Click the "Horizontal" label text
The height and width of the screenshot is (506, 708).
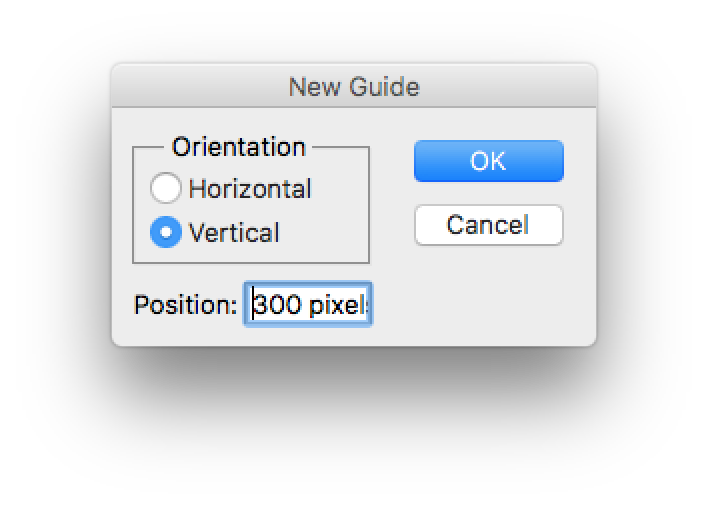[250, 188]
